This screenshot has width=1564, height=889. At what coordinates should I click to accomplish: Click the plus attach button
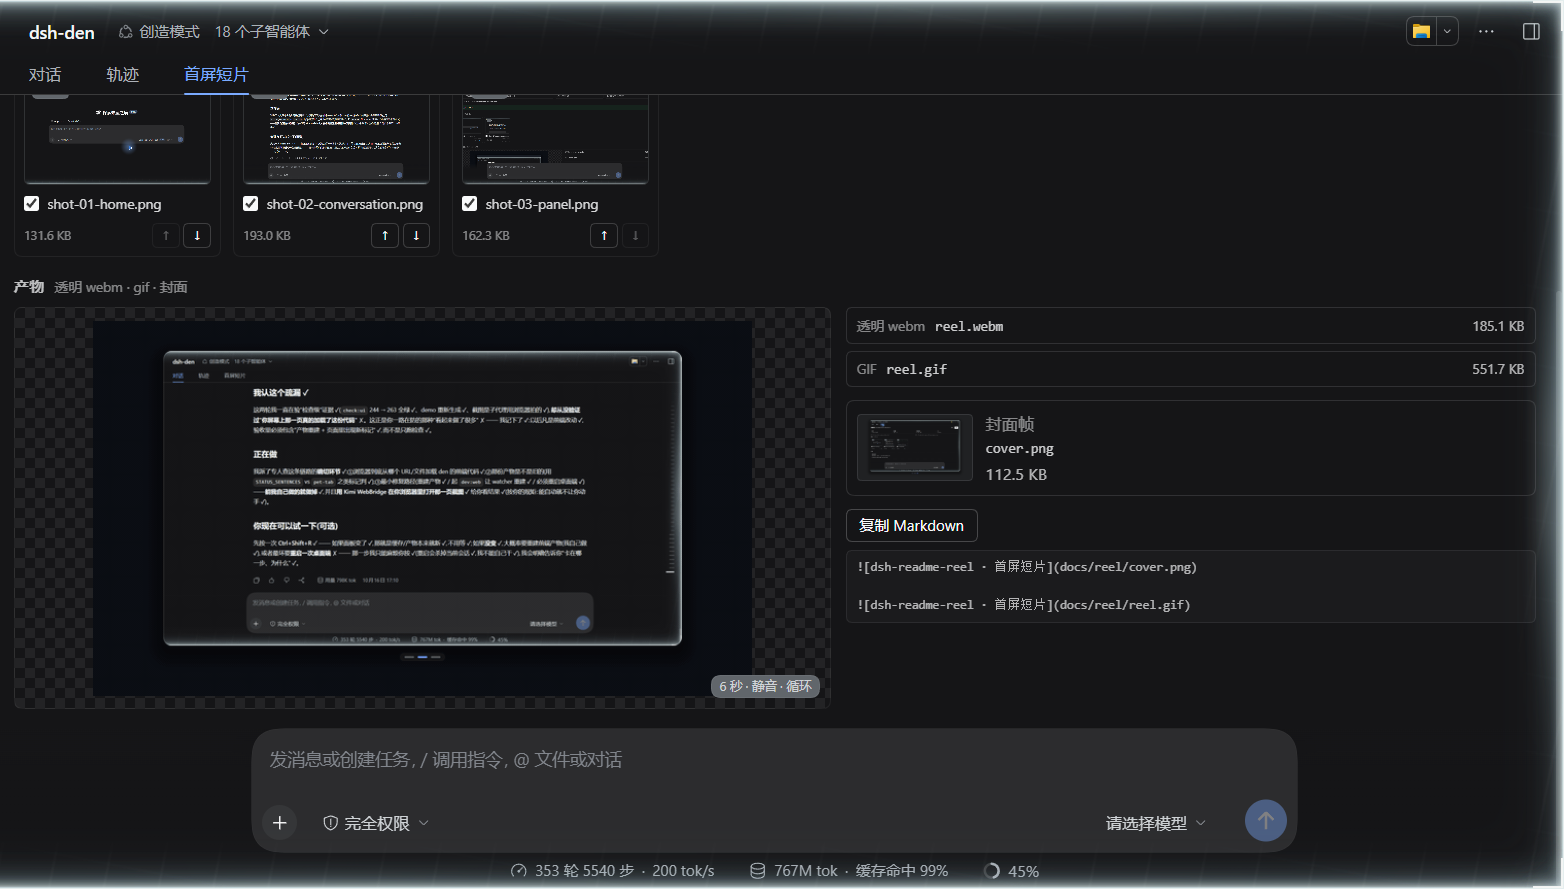click(x=280, y=822)
